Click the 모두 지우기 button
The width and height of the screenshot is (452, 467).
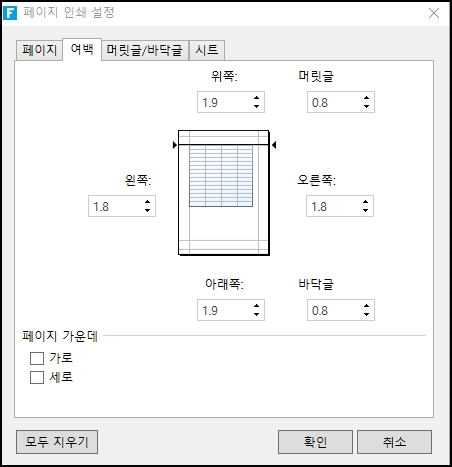[57, 442]
